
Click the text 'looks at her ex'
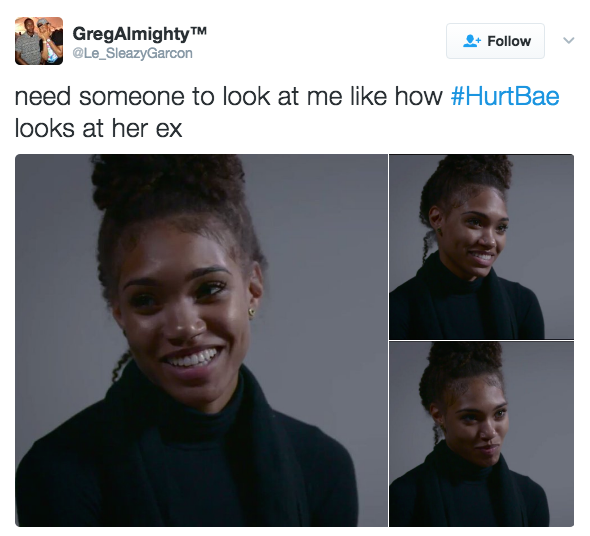99,128
